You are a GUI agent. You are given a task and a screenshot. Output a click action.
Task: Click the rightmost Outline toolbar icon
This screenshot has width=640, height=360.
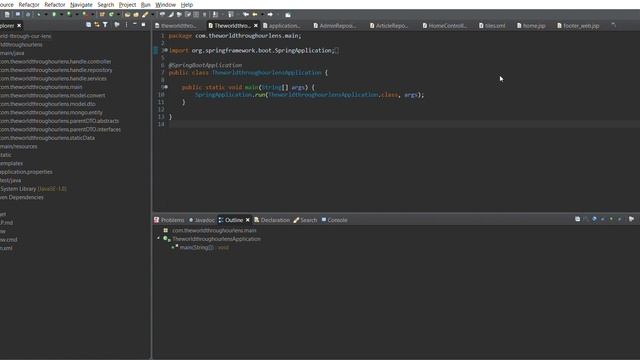pos(631,219)
